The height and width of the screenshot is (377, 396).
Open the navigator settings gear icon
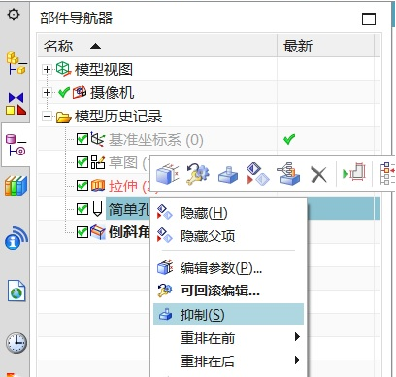pos(13,15)
